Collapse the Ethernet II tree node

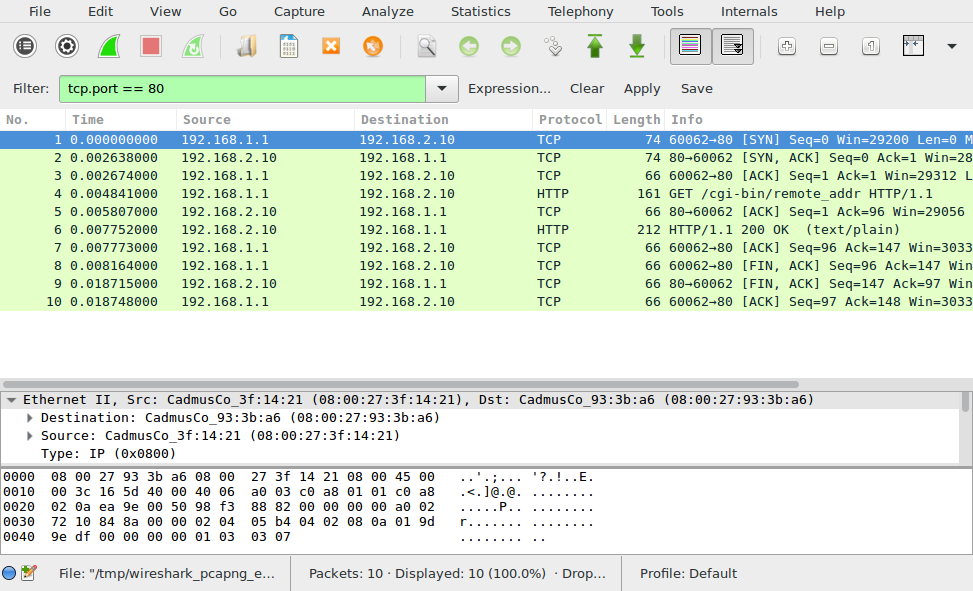point(11,400)
